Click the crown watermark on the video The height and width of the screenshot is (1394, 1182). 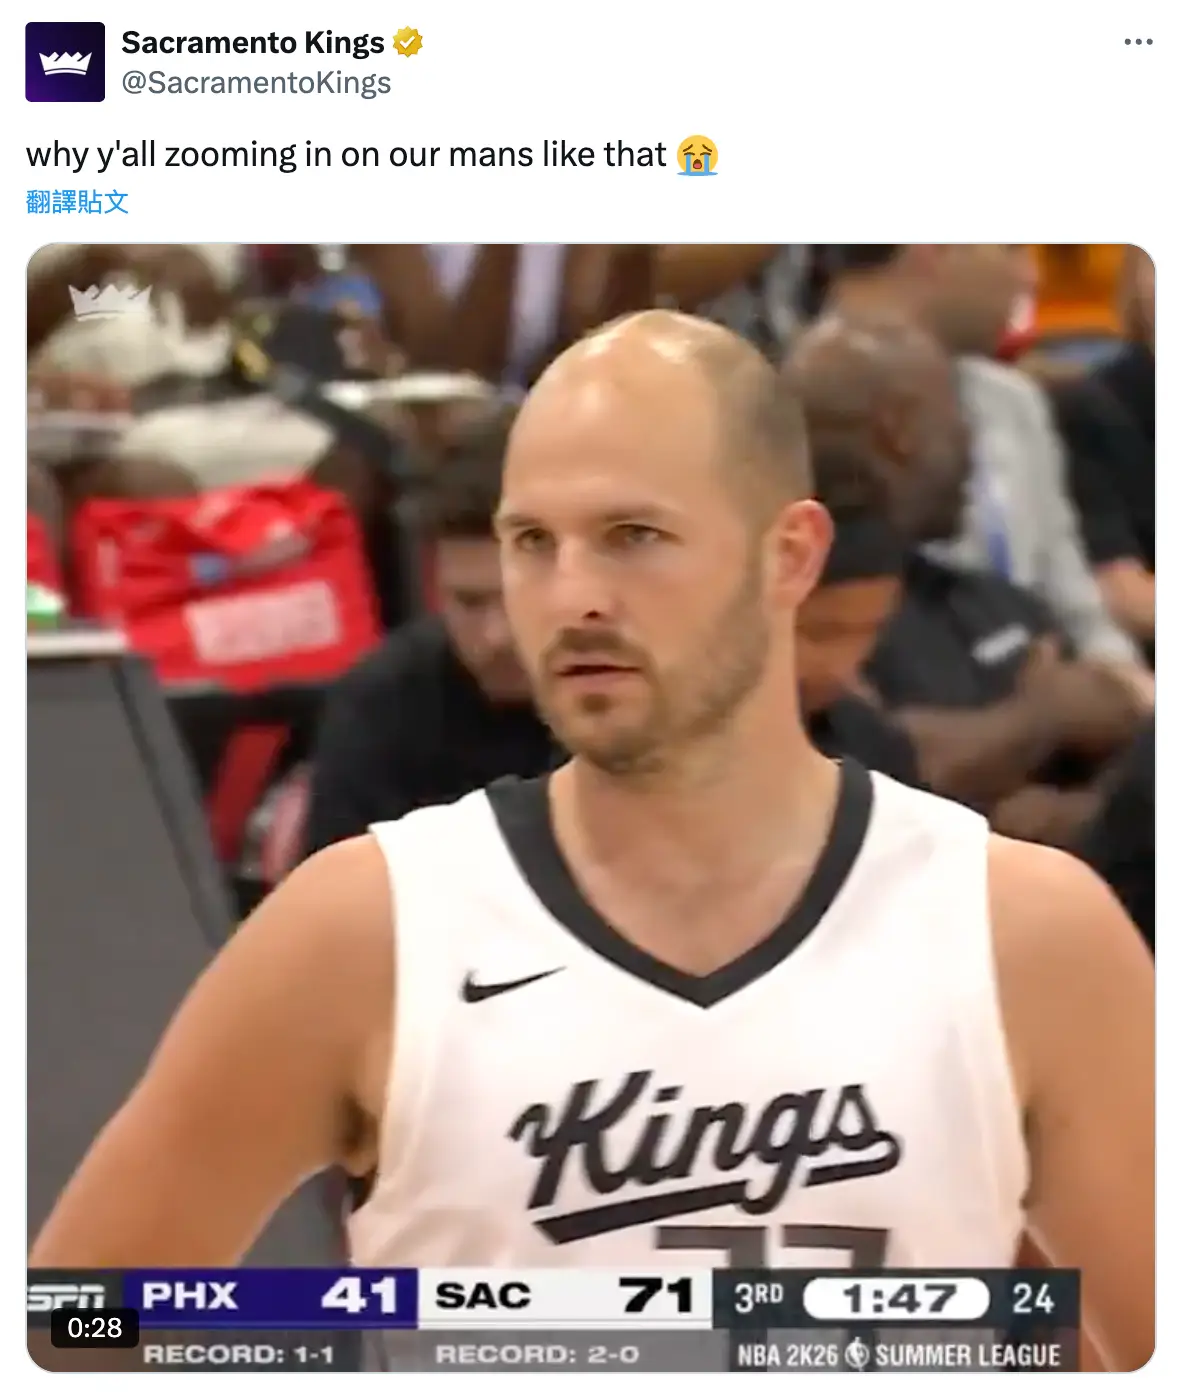[110, 300]
